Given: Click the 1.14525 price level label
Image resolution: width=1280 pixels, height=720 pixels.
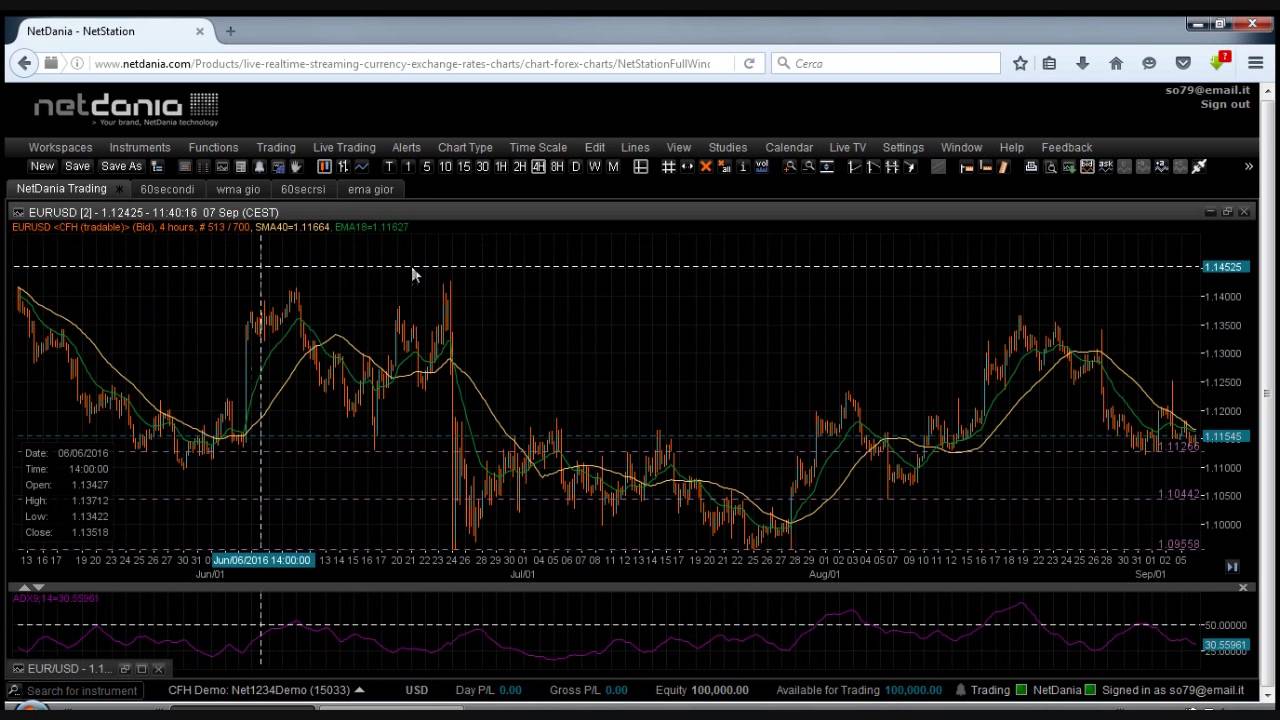Looking at the screenshot, I should pos(1223,267).
